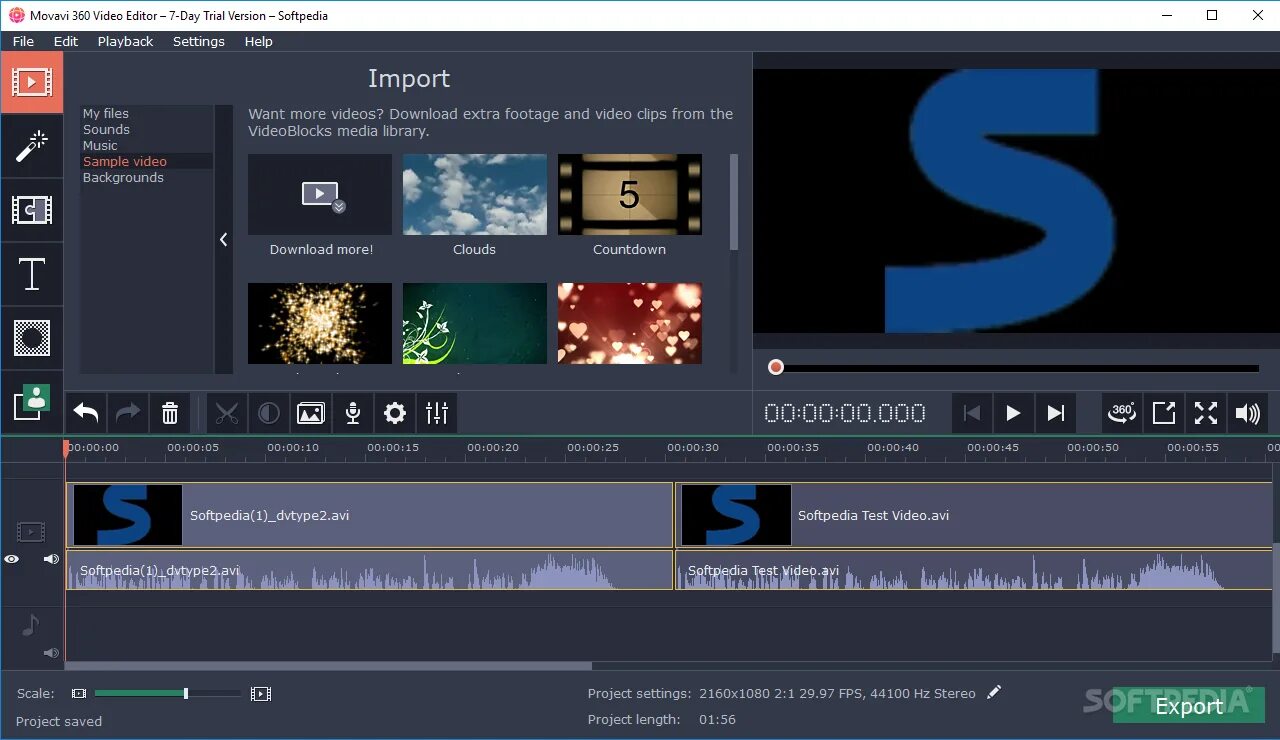This screenshot has height=740, width=1280.
Task: Open the Transitions tab
Action: tap(31, 210)
